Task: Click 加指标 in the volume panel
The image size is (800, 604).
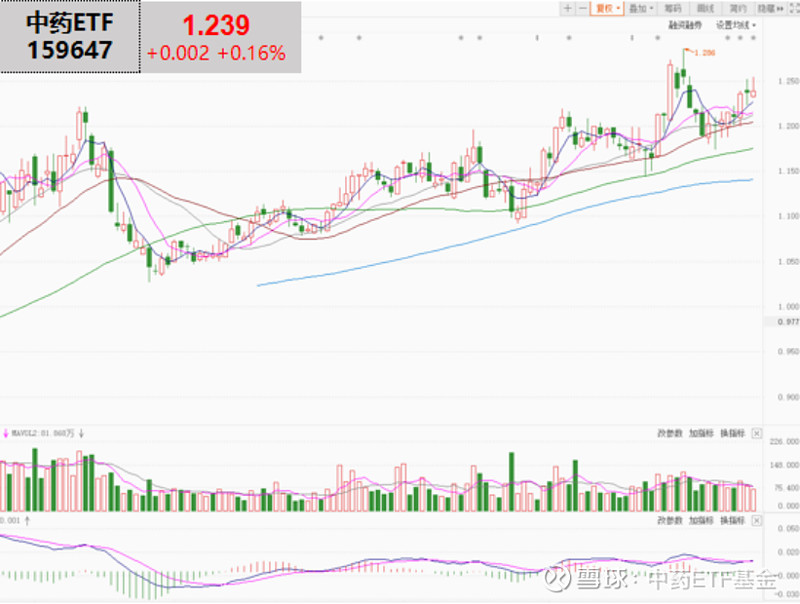Action: click(x=701, y=433)
